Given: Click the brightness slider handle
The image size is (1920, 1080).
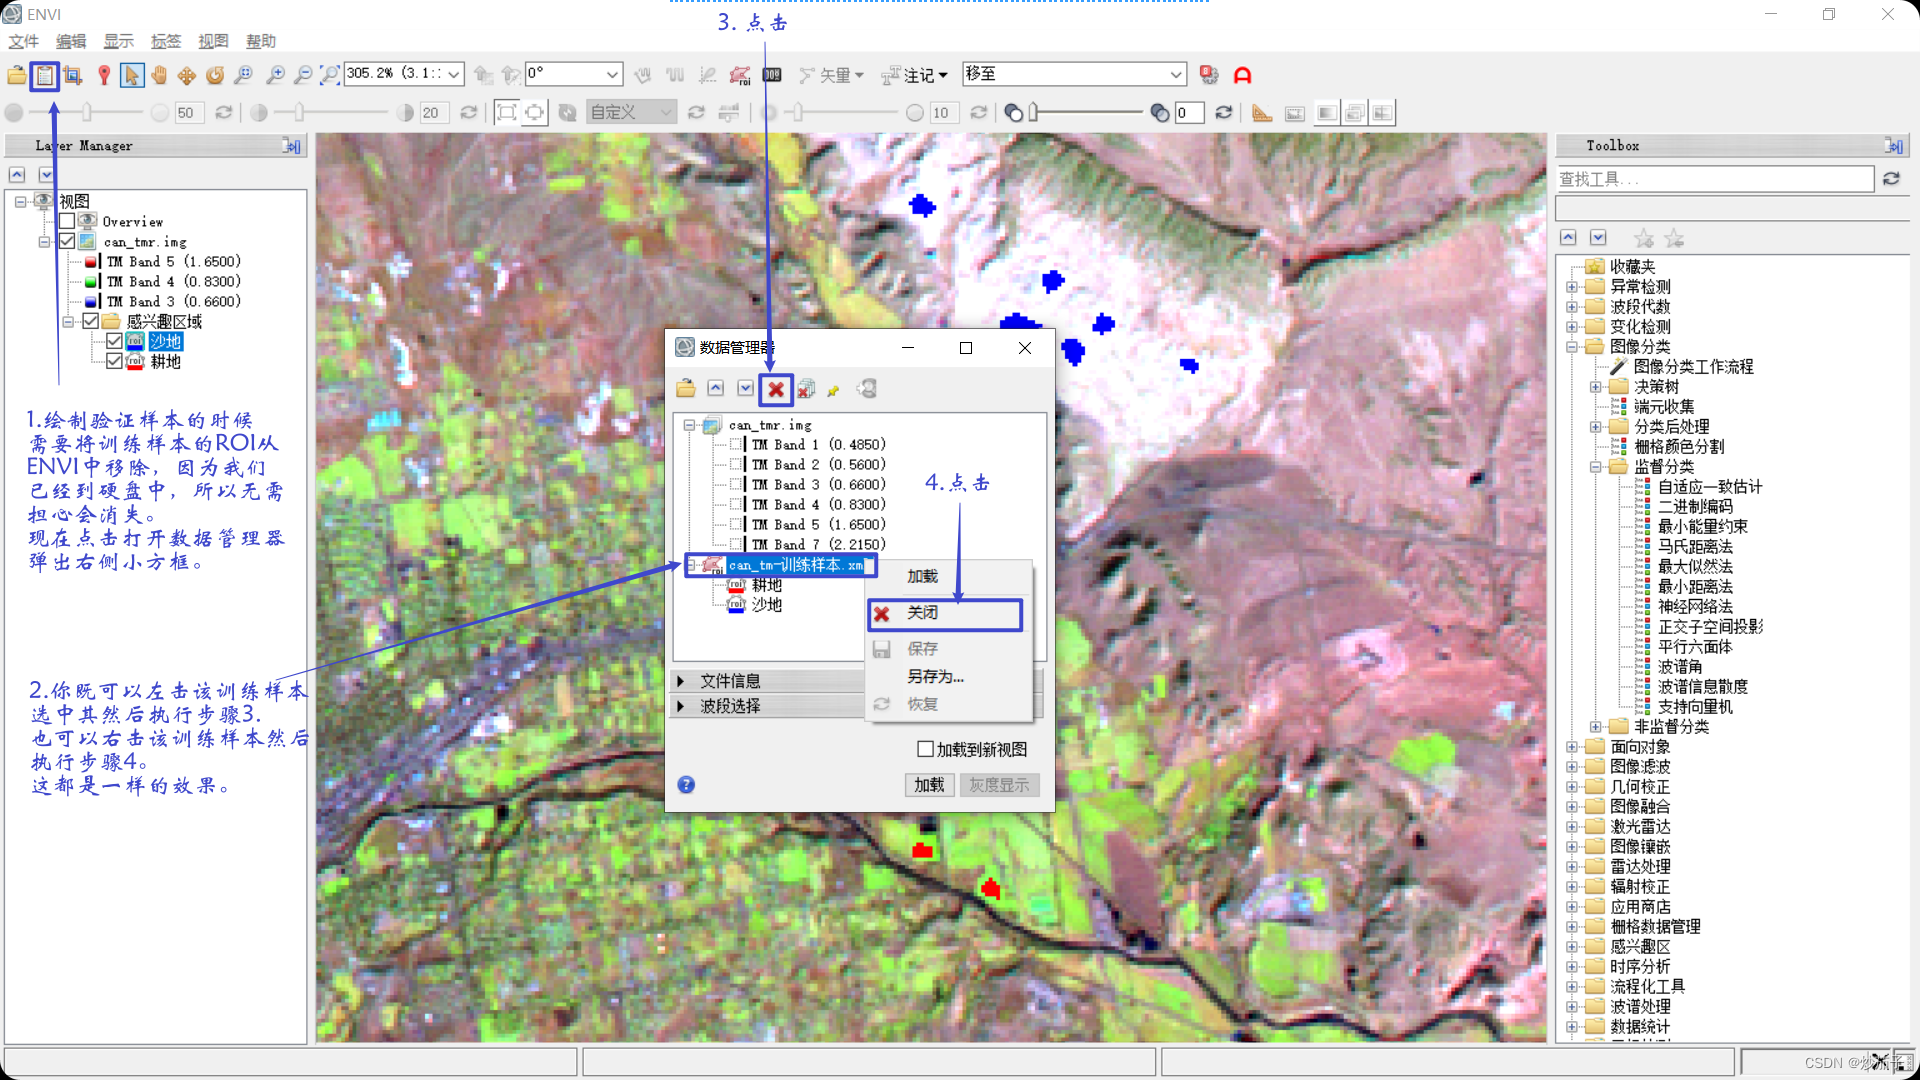Looking at the screenshot, I should pyautogui.click(x=87, y=113).
